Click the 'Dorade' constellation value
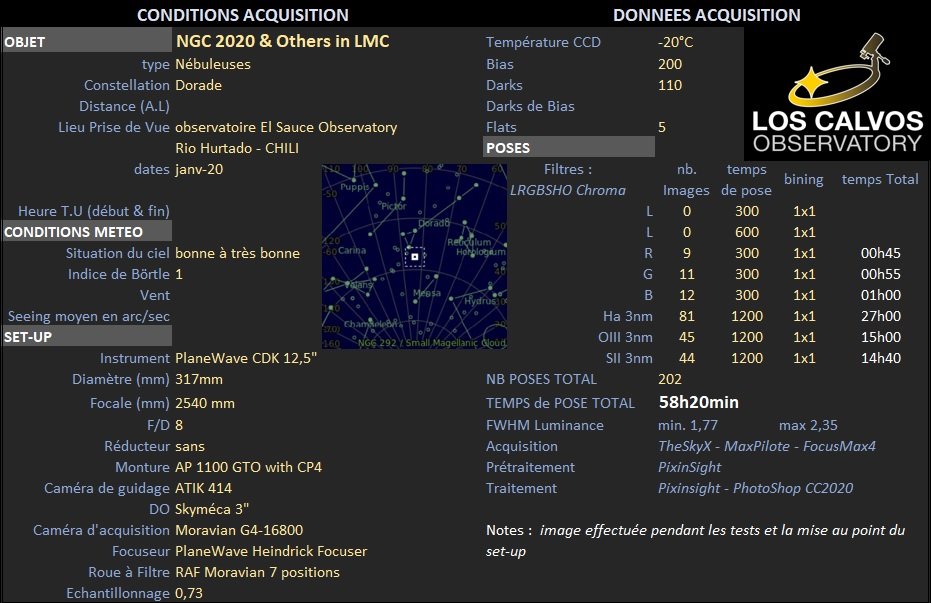Image resolution: width=931 pixels, height=603 pixels. [x=198, y=85]
